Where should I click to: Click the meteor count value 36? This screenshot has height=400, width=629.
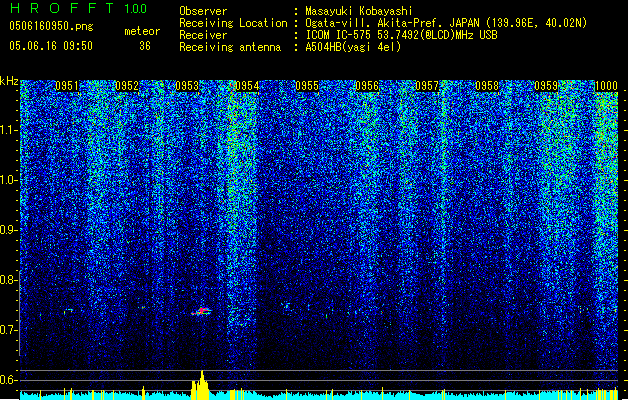[x=145, y=46]
